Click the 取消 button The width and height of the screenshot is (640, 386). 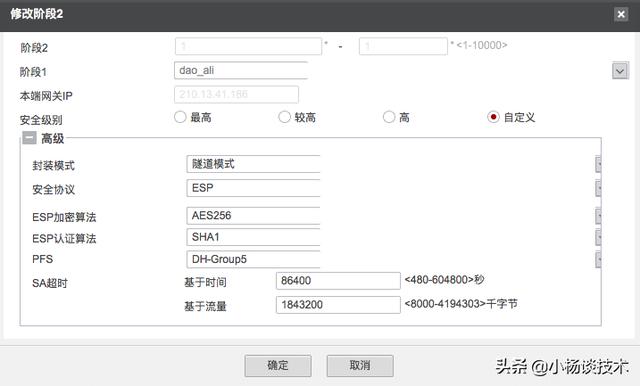[360, 366]
